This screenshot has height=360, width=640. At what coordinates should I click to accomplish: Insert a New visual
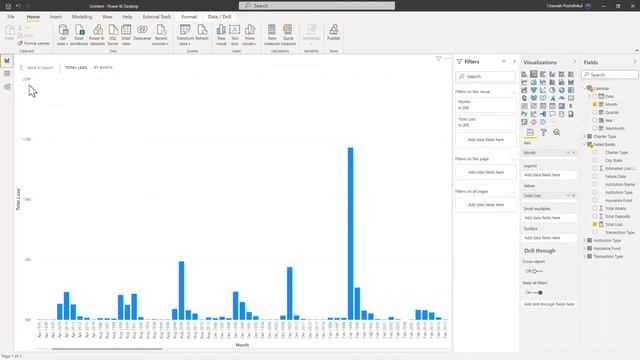click(221, 35)
